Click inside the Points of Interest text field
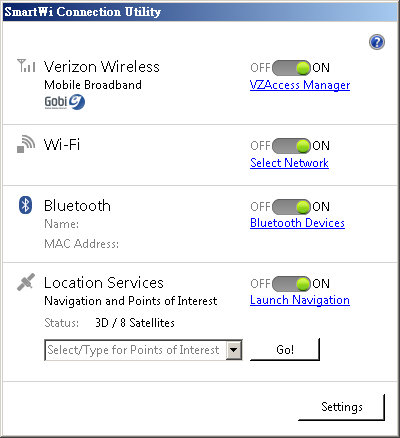Screen dimensions: 400x438 click(135, 350)
